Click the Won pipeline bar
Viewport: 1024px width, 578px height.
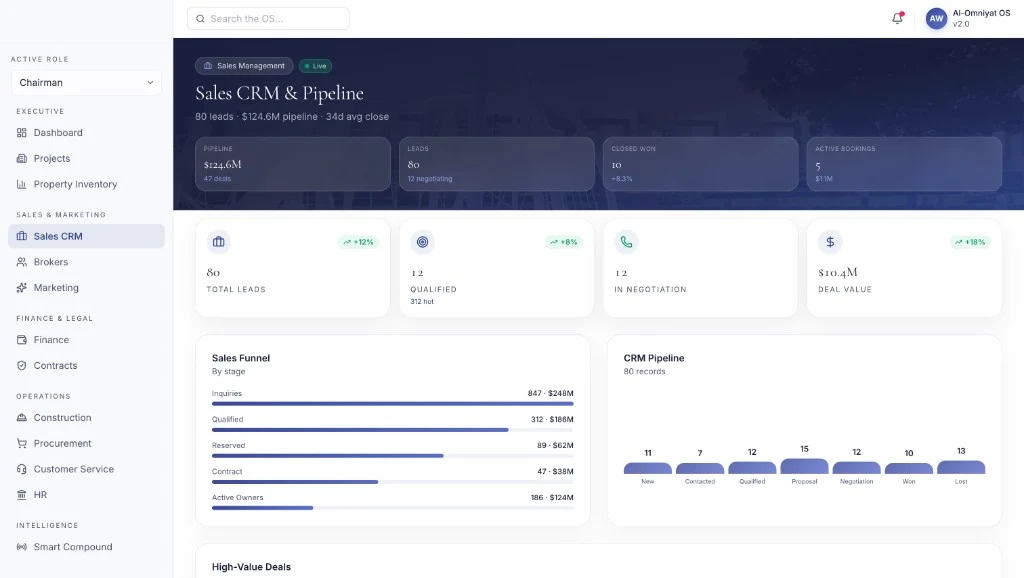click(908, 468)
